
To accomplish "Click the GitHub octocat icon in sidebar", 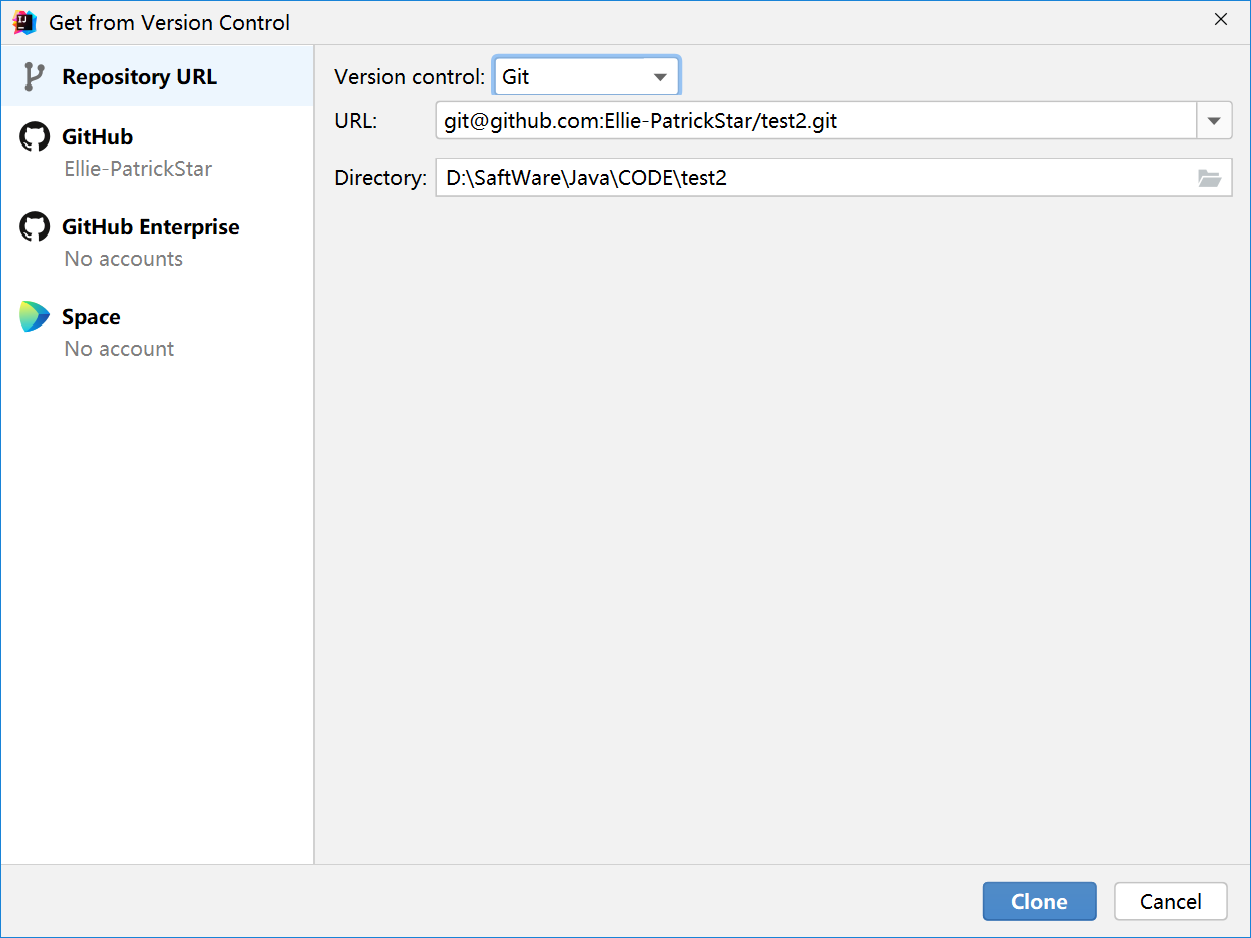I will 34,137.
